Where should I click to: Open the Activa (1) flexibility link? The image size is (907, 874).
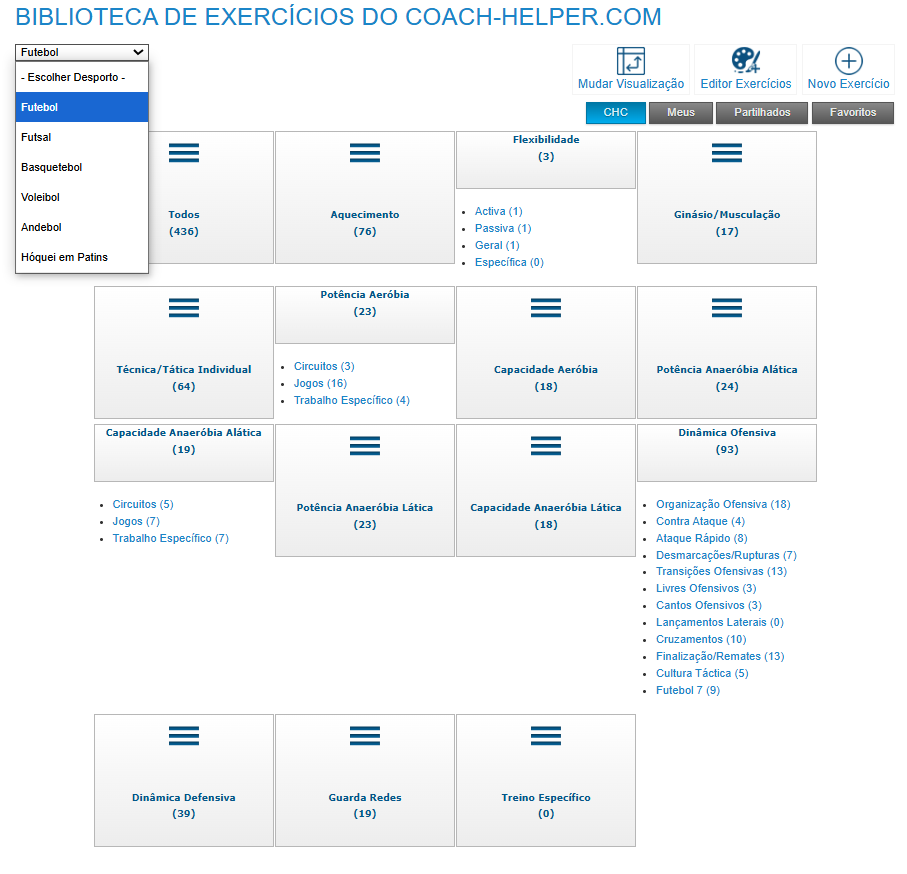[x=499, y=212]
